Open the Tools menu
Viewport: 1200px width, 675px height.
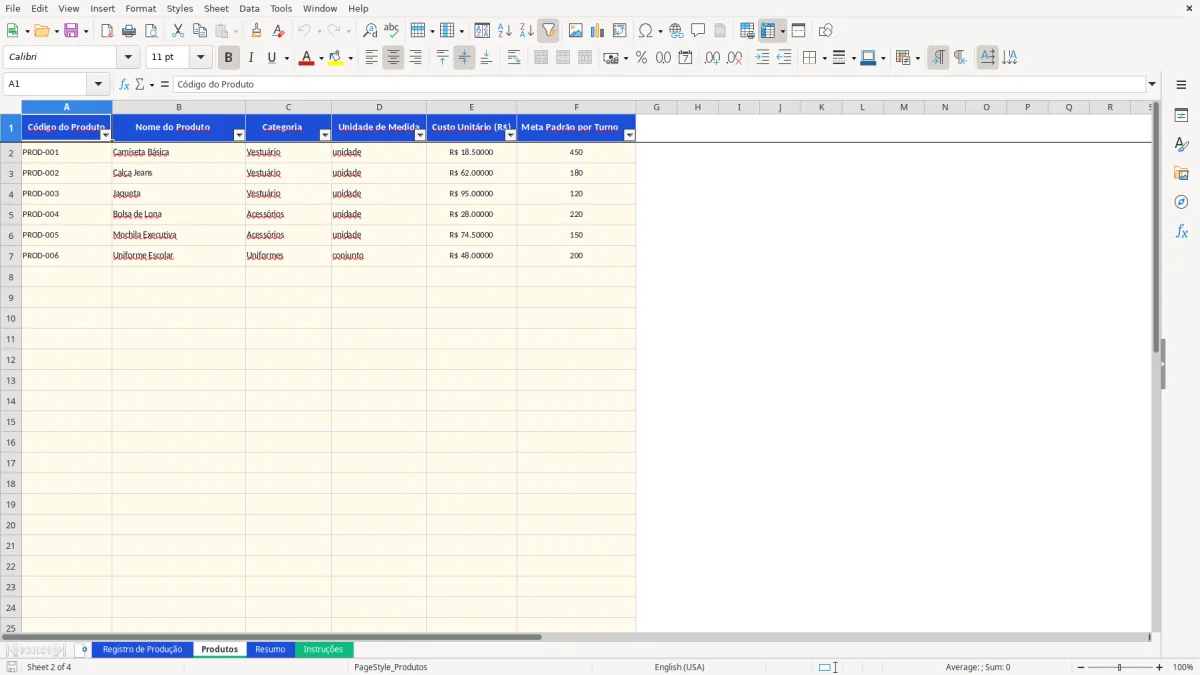click(x=281, y=8)
